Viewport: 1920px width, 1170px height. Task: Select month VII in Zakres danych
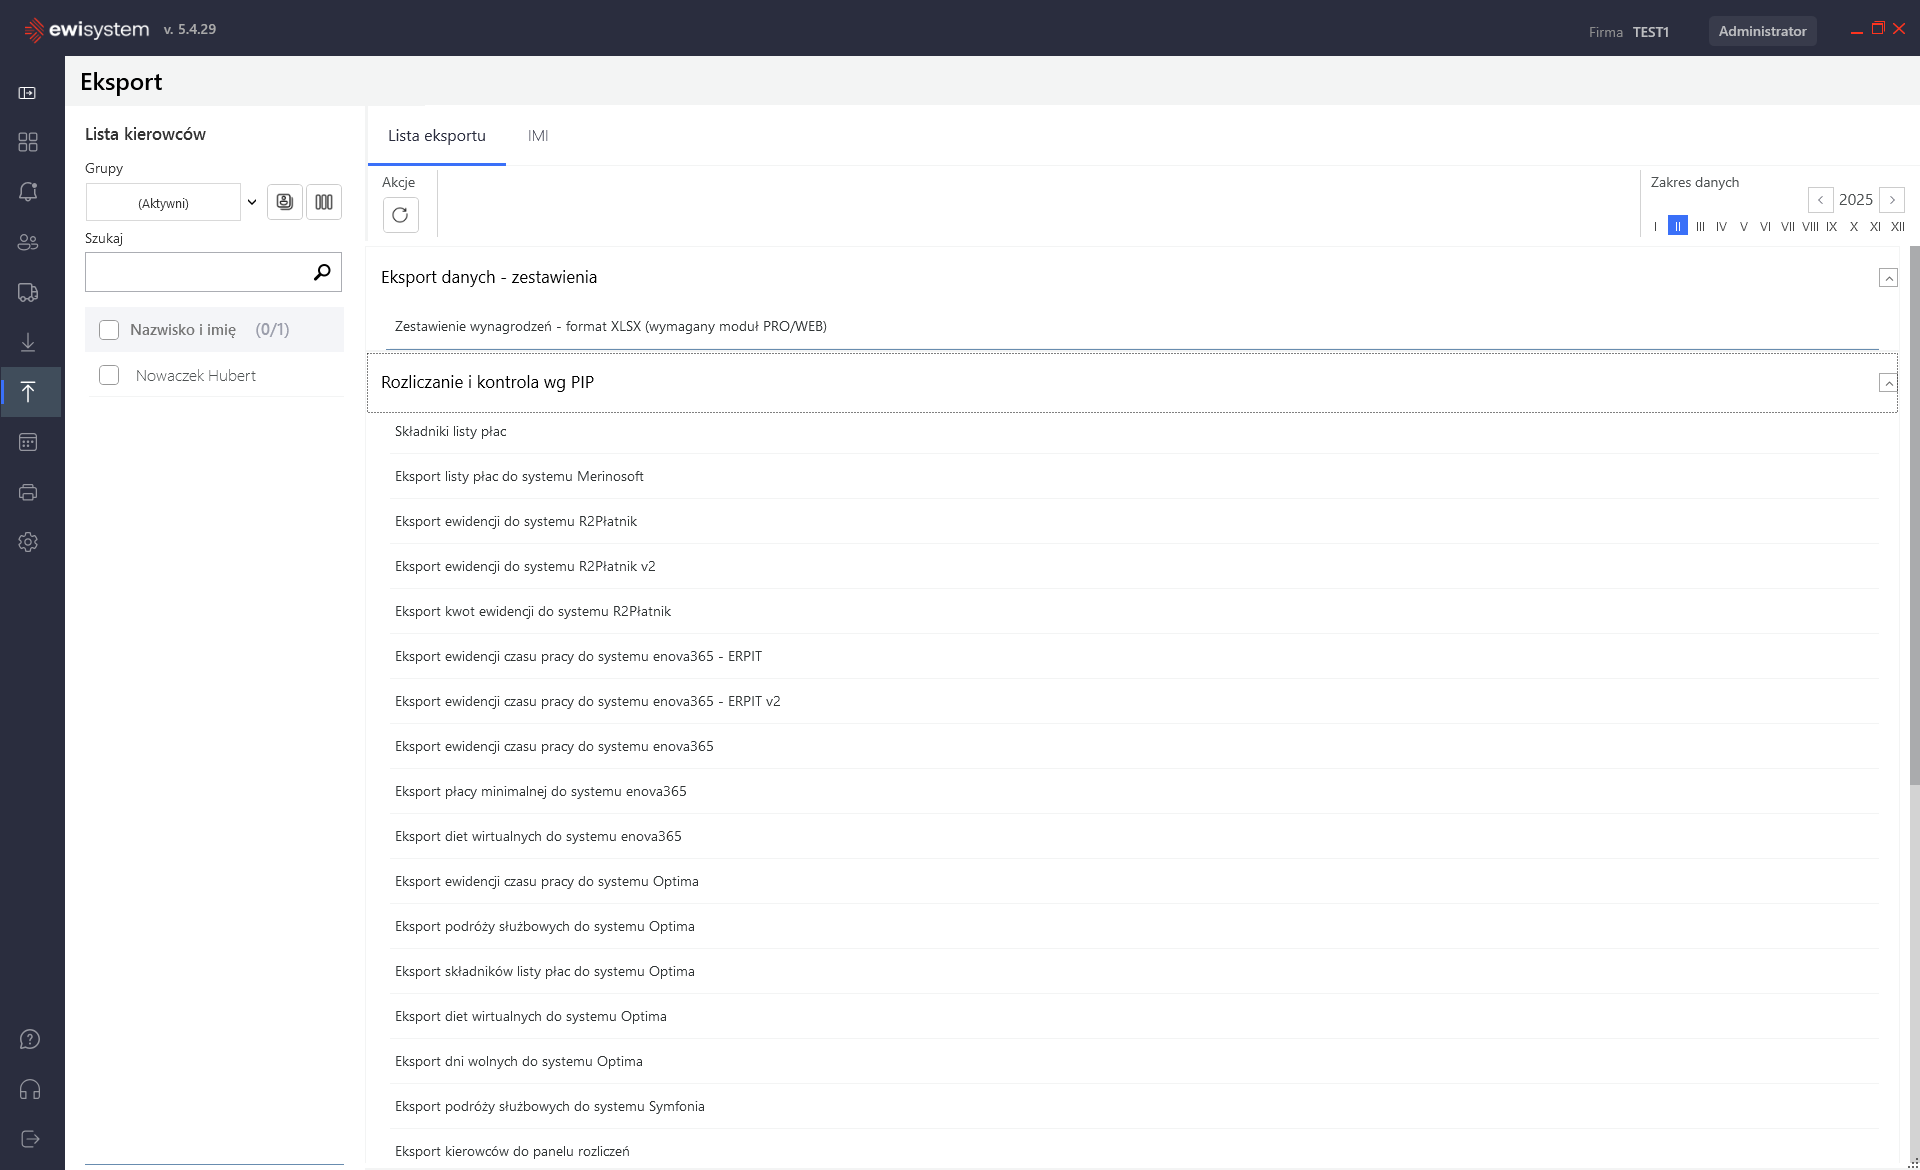pos(1787,226)
